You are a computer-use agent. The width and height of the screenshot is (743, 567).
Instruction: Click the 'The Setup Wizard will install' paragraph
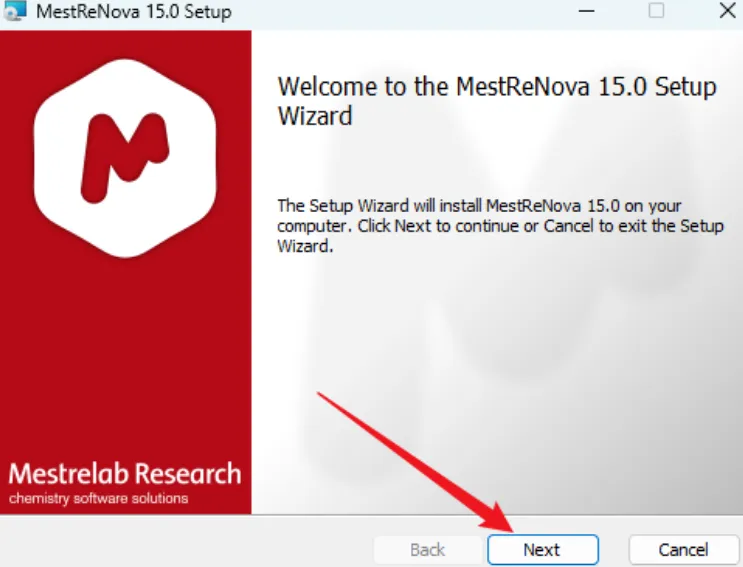pos(500,226)
